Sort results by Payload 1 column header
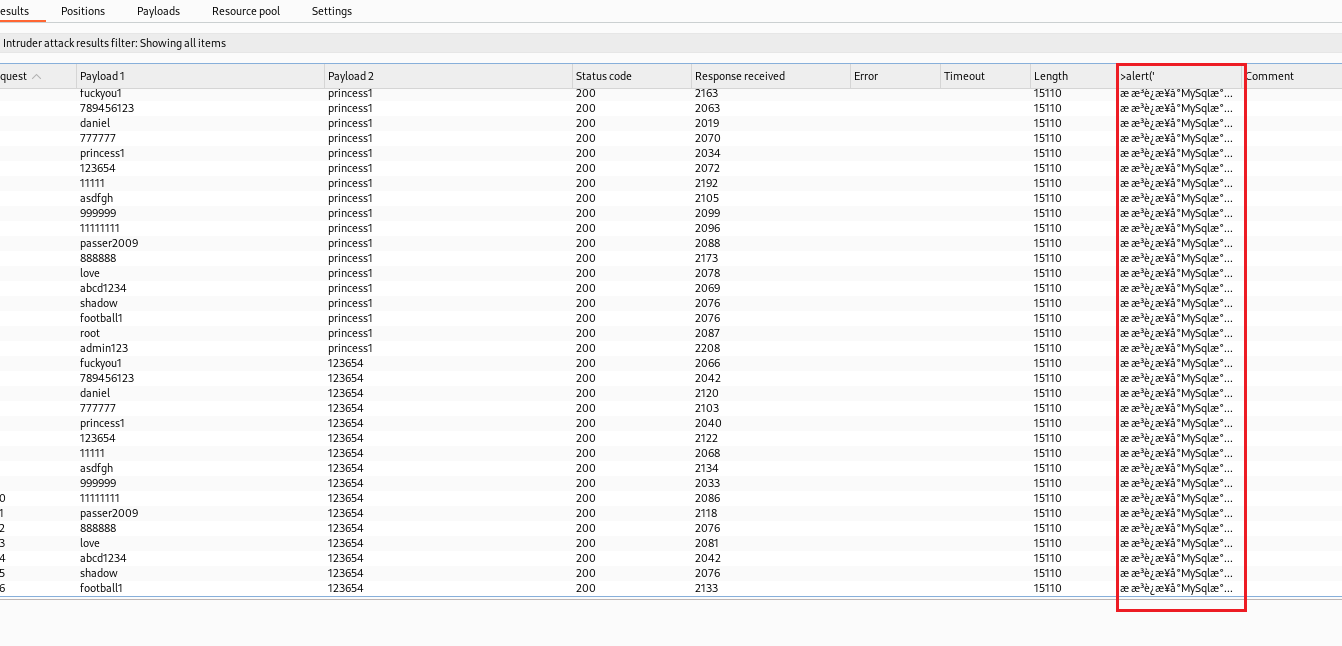 pos(200,76)
